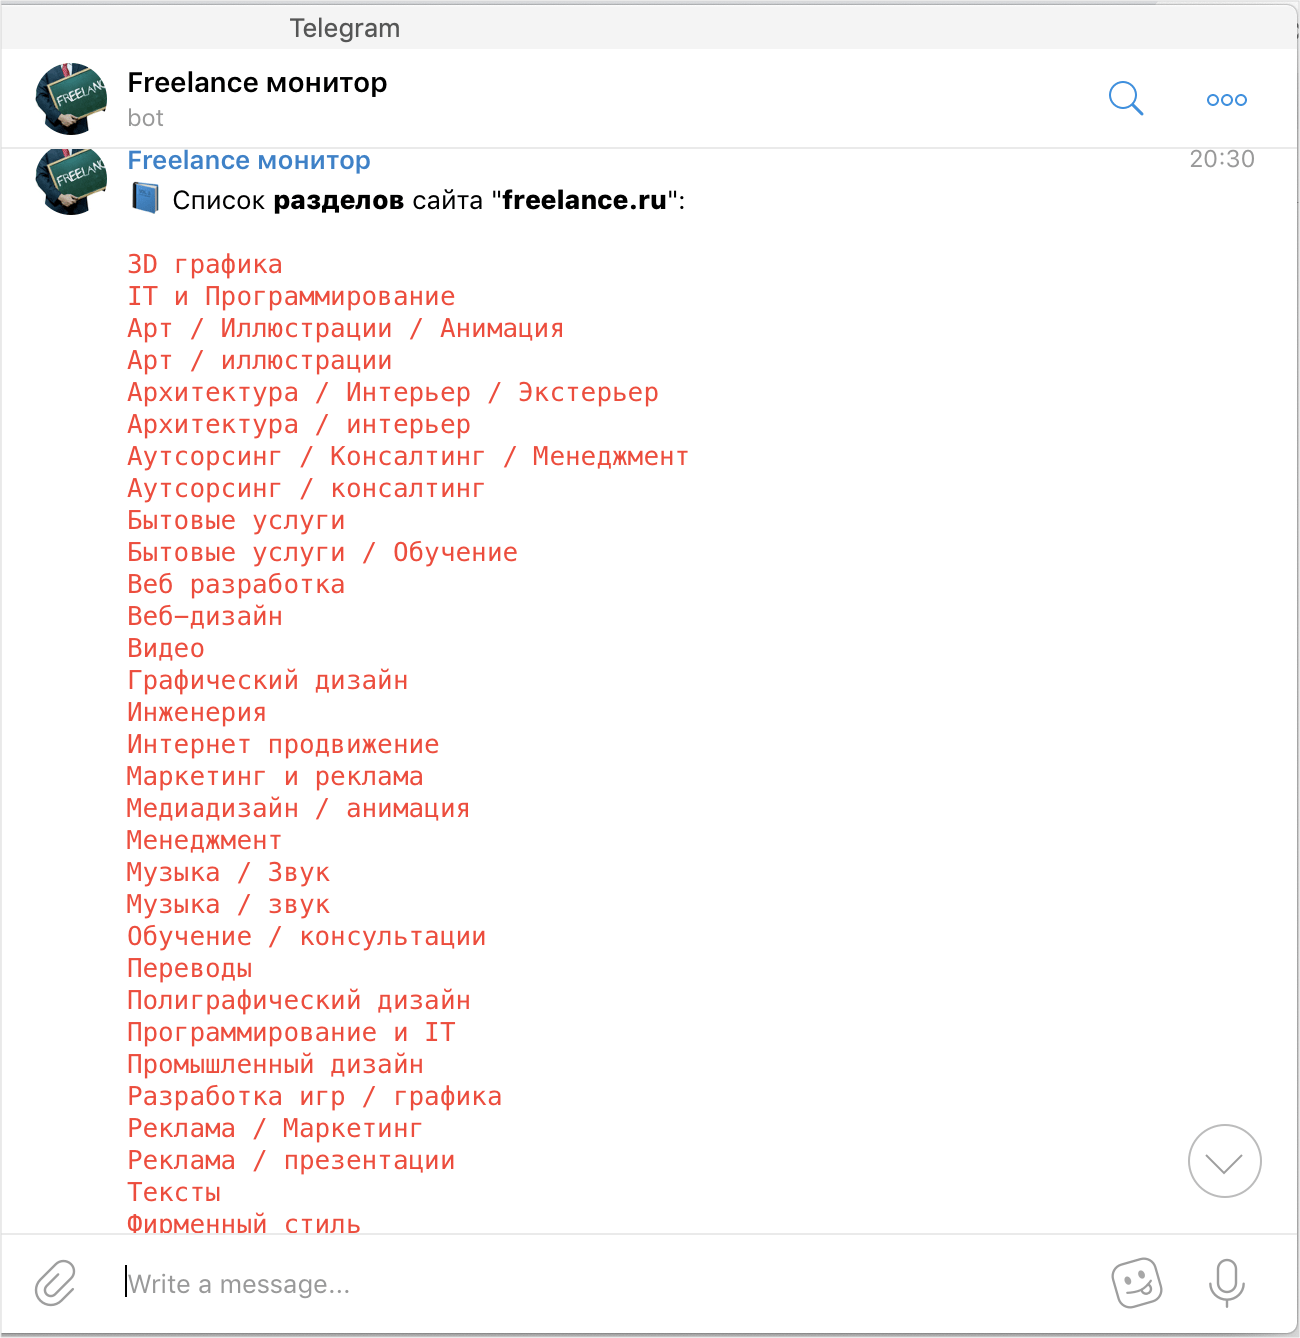Click the bot avatar beside the message
This screenshot has height=1338, width=1300.
71,181
